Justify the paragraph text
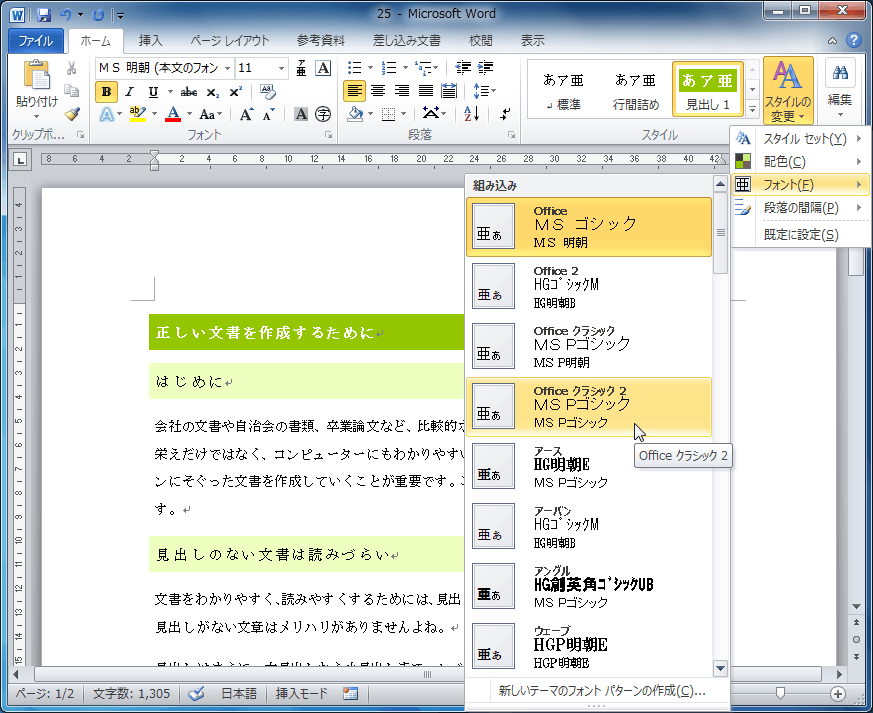 coord(425,91)
